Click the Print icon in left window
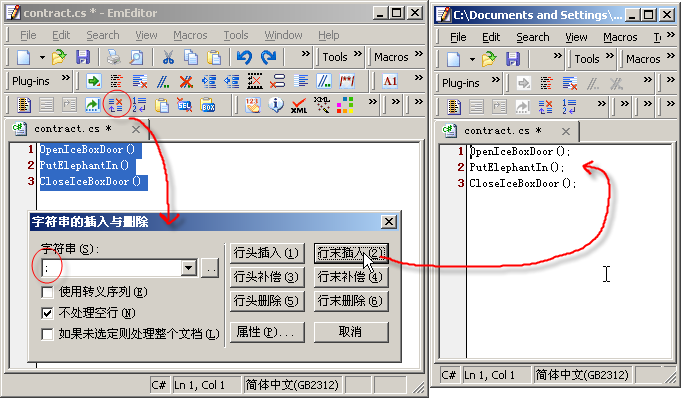Viewport: 682px width, 398px height. pos(114,57)
